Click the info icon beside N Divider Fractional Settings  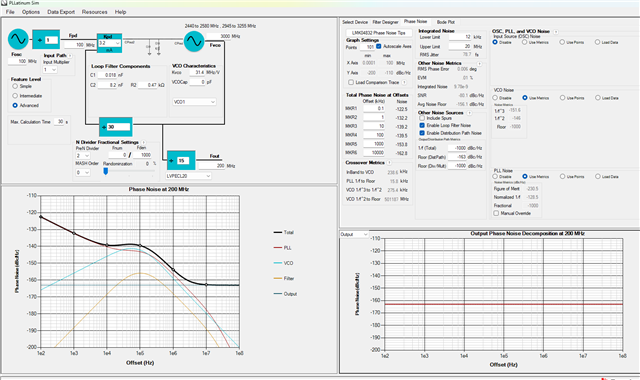144,142
